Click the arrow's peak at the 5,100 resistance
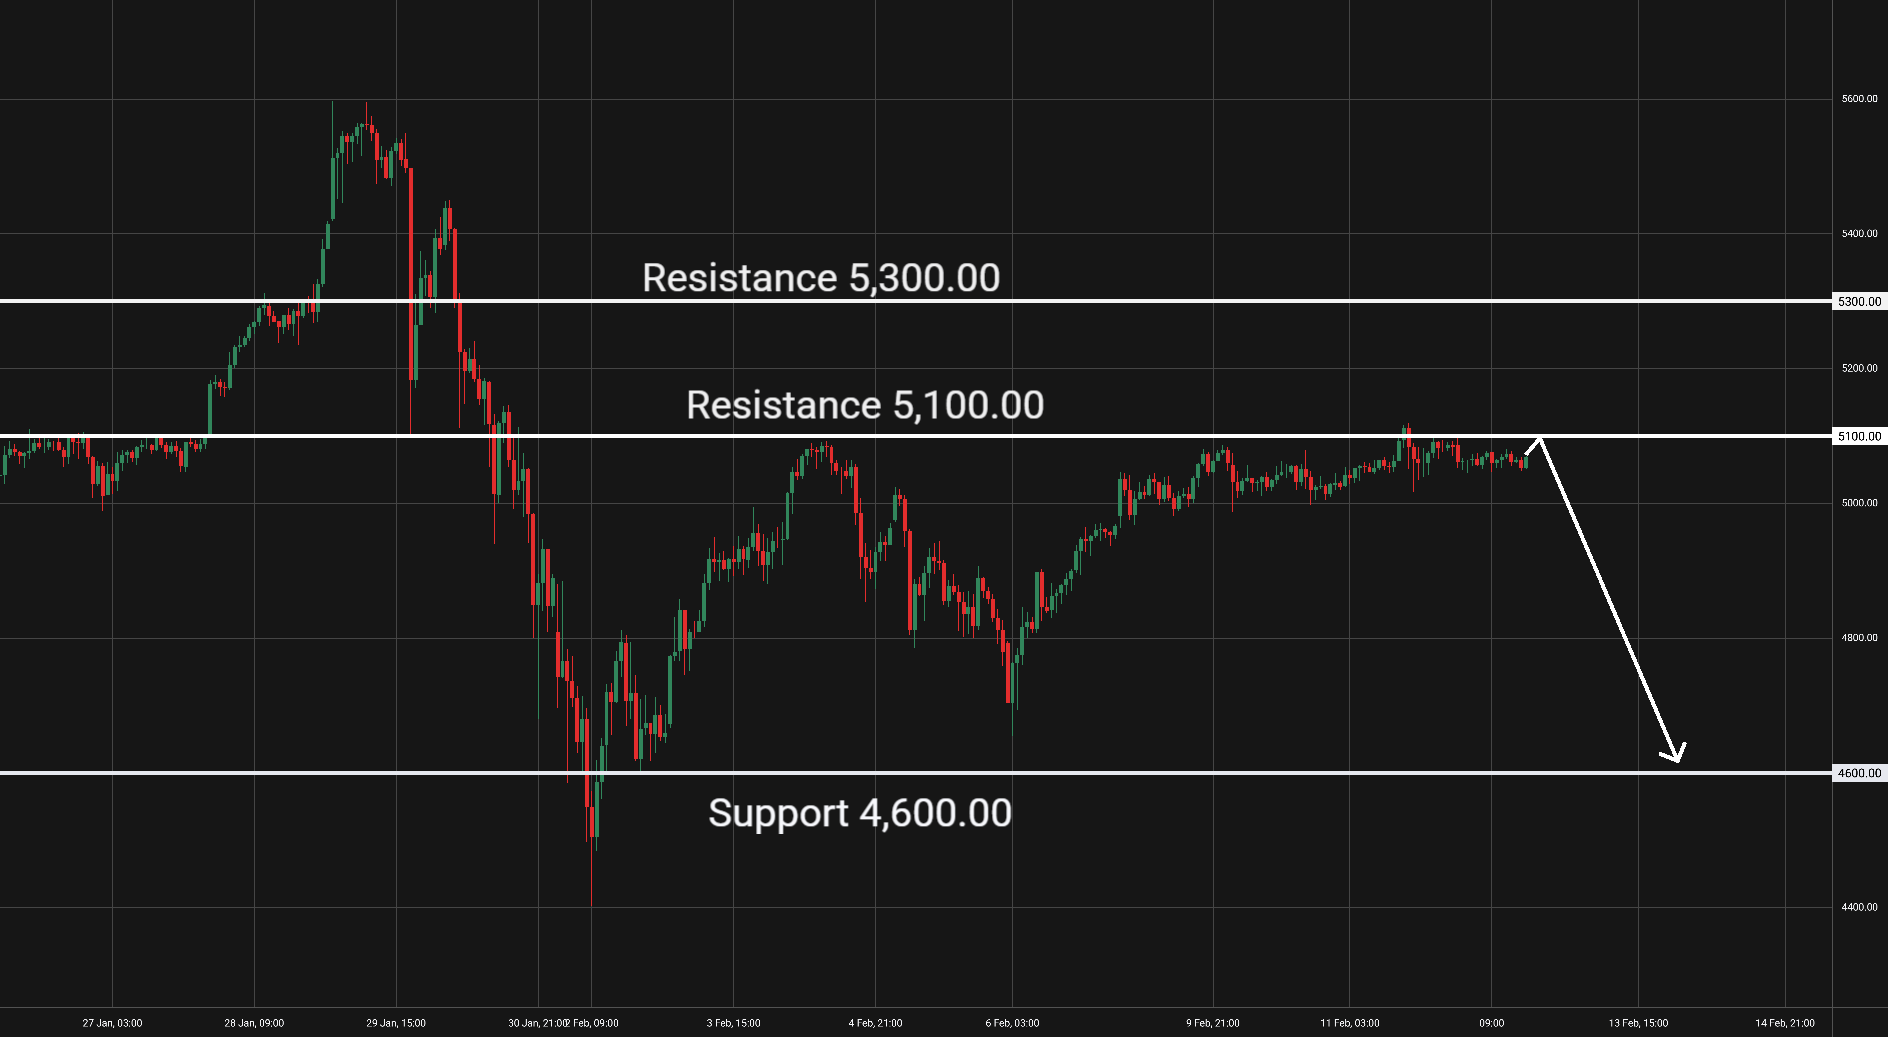Image resolution: width=1888 pixels, height=1037 pixels. pyautogui.click(x=1540, y=438)
